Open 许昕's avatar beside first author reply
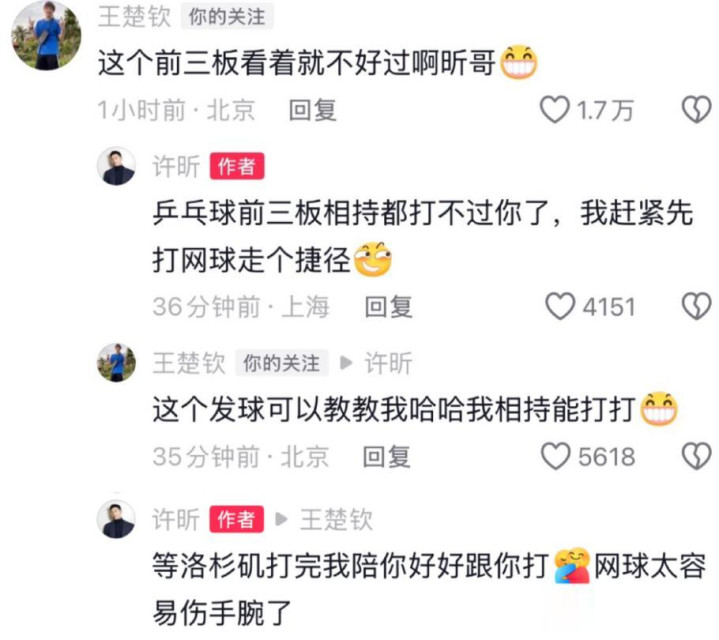The image size is (719, 640). pyautogui.click(x=116, y=166)
